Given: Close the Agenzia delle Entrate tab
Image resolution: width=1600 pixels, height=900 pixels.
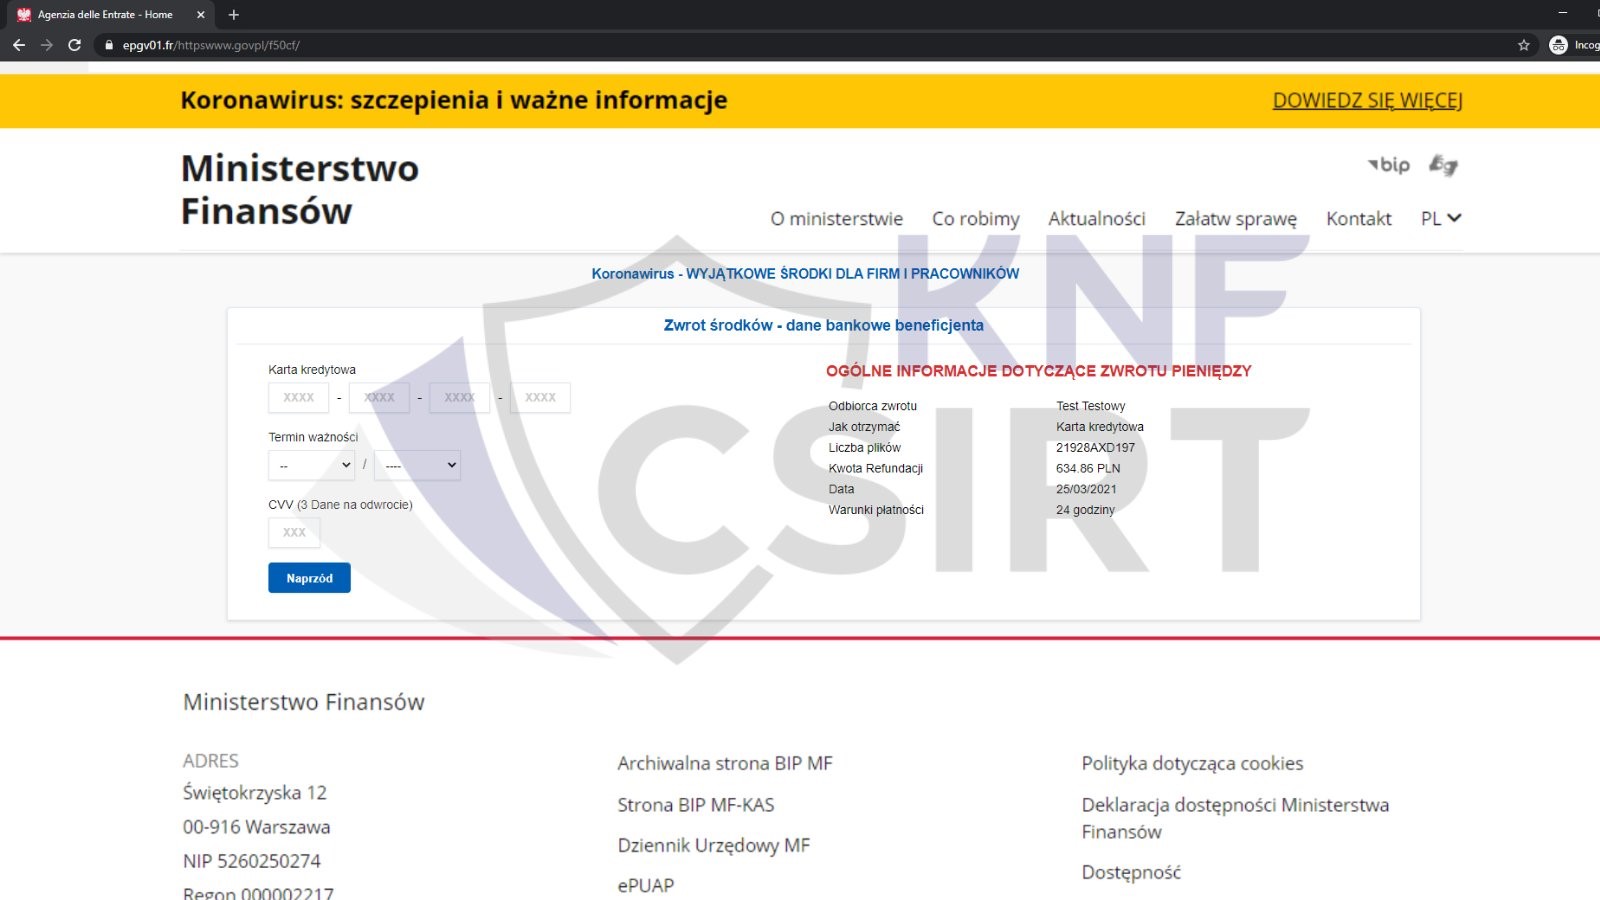Looking at the screenshot, I should click(x=200, y=15).
